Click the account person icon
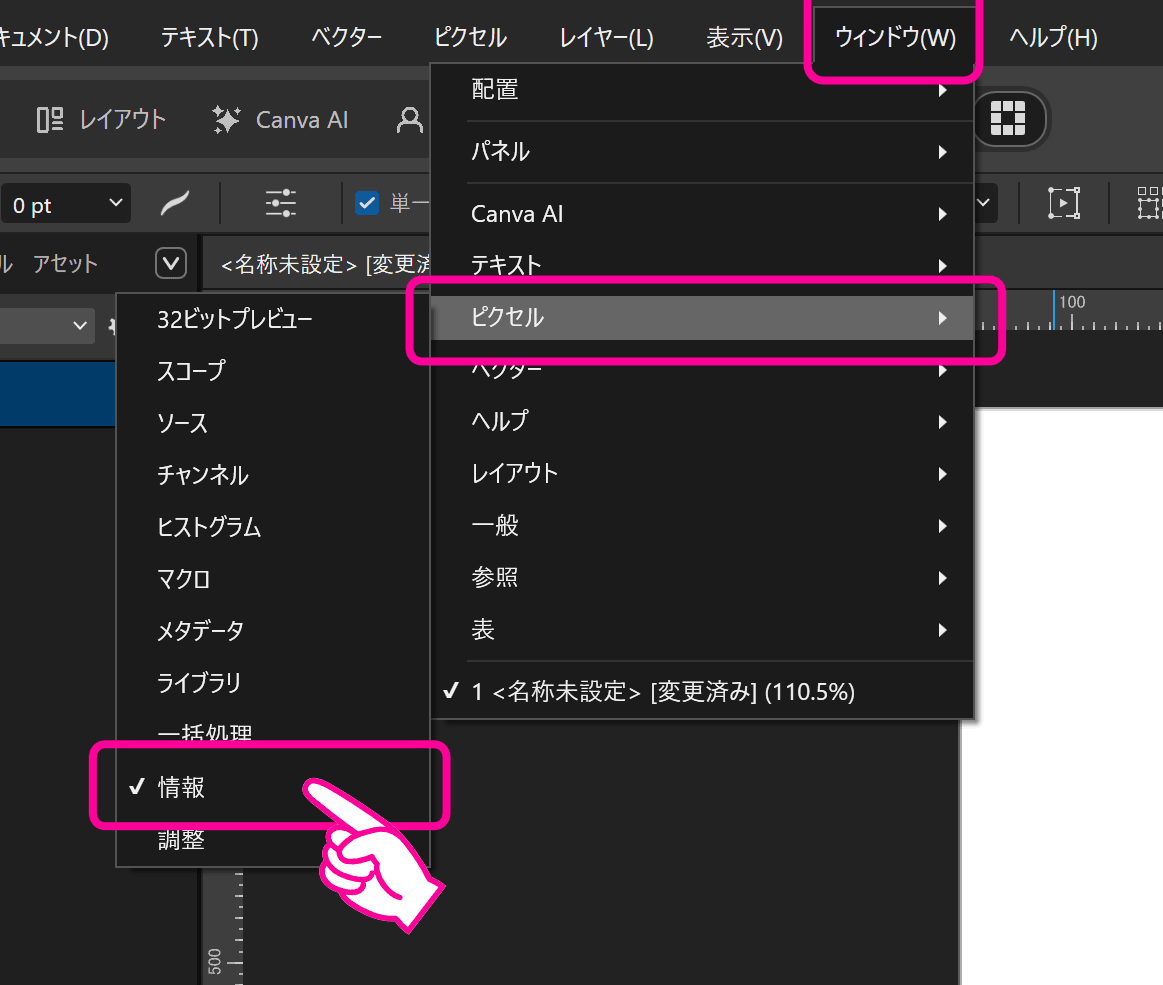This screenshot has width=1163, height=985. (x=409, y=119)
